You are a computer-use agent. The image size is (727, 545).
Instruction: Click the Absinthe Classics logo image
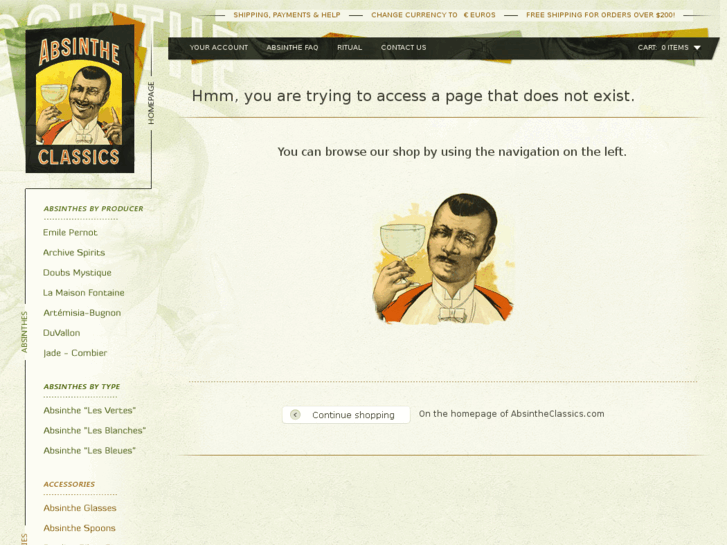tap(80, 99)
